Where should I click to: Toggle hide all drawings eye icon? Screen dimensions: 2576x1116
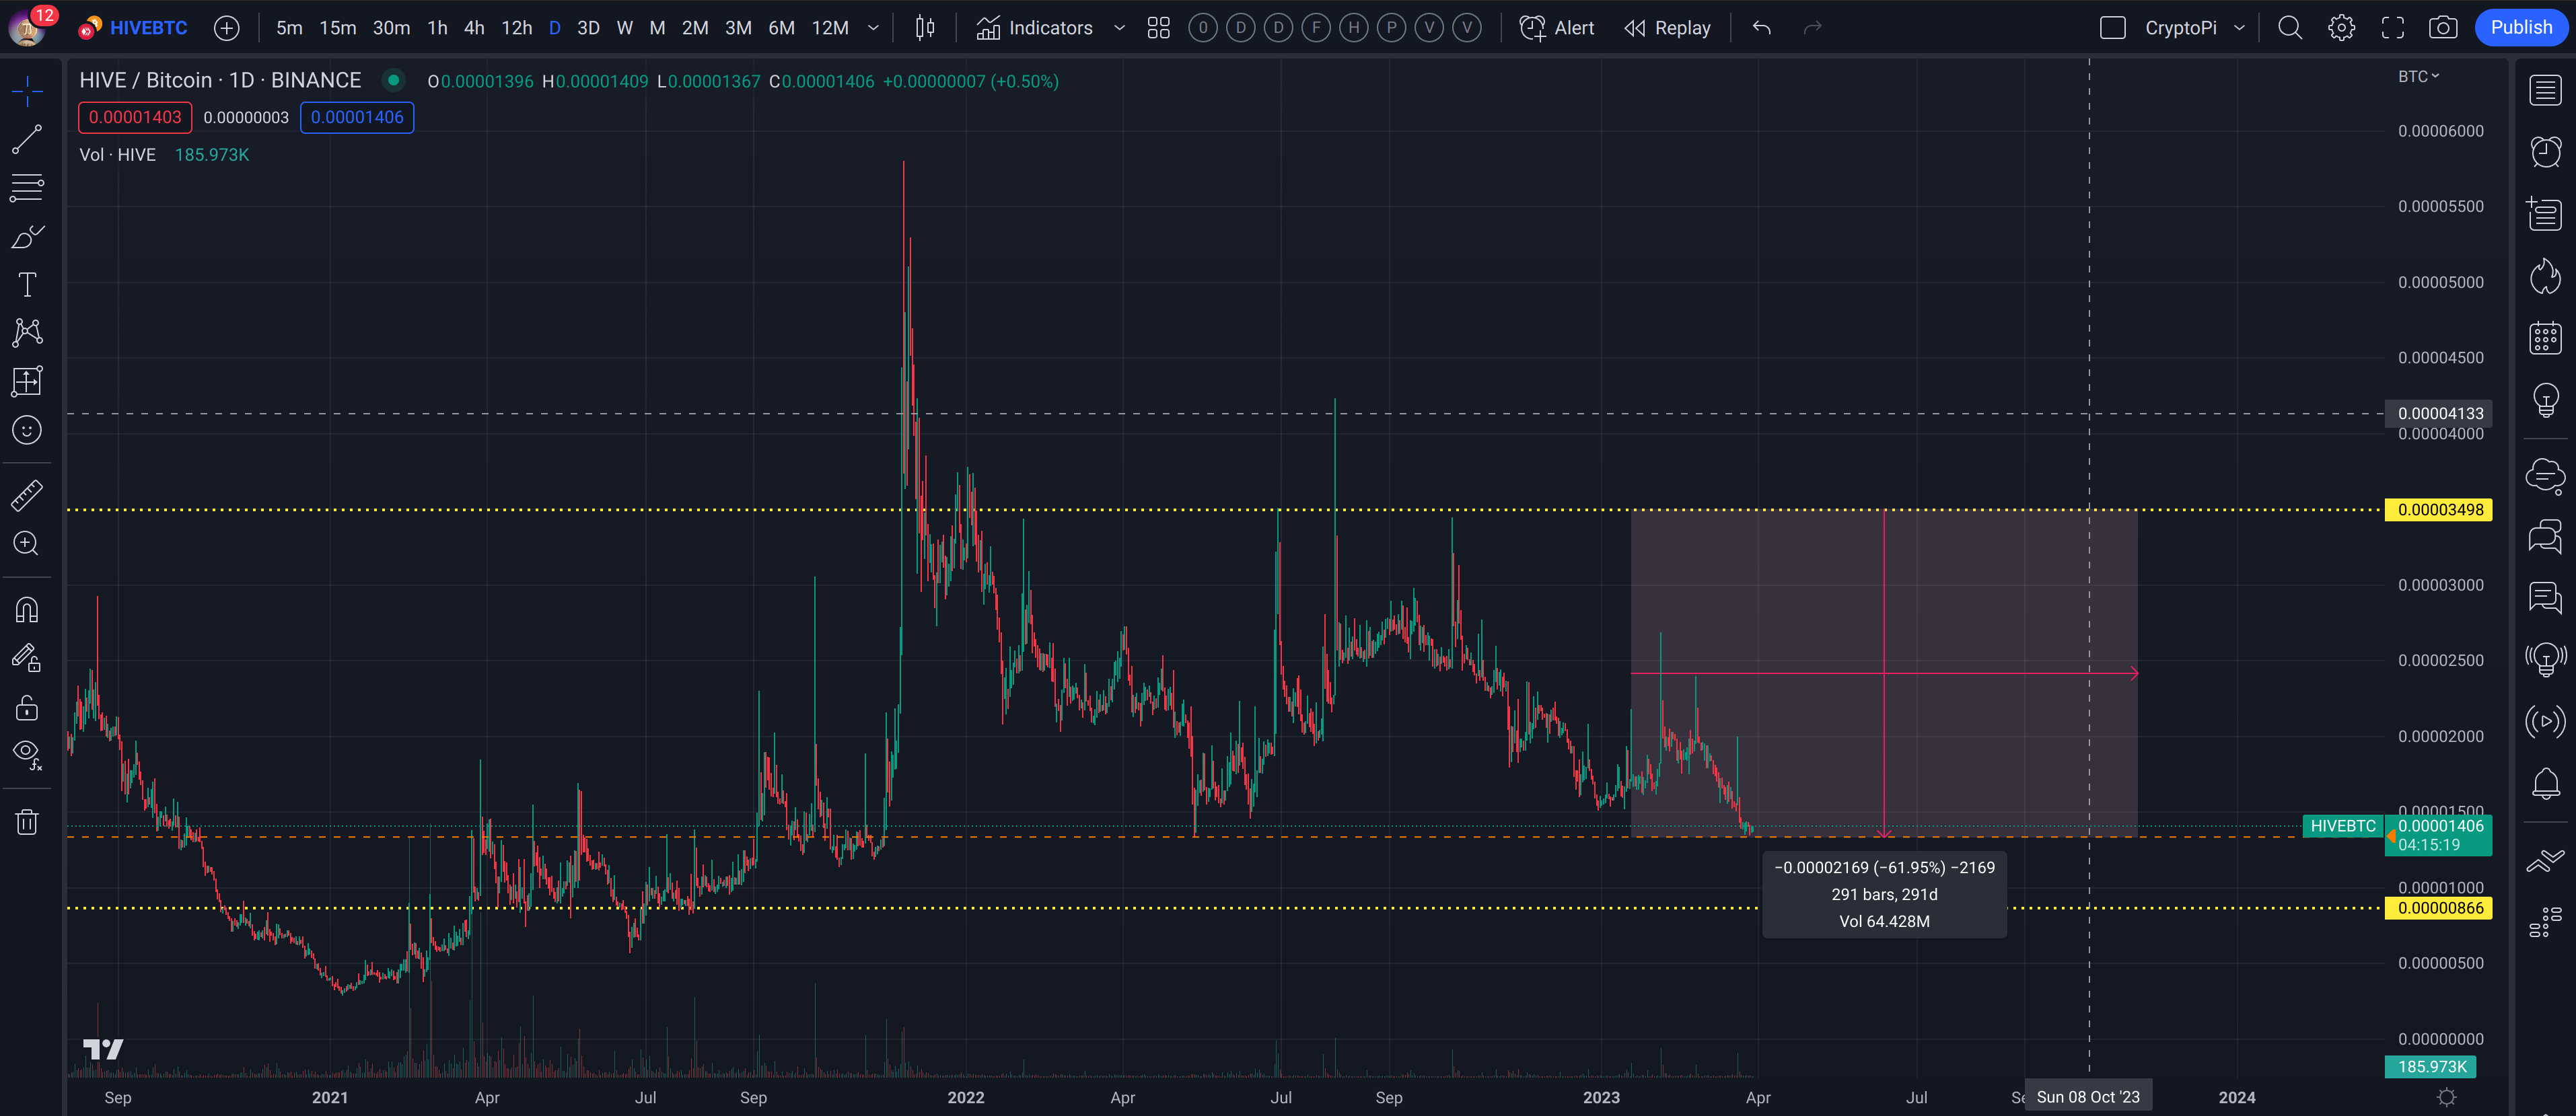tap(27, 754)
